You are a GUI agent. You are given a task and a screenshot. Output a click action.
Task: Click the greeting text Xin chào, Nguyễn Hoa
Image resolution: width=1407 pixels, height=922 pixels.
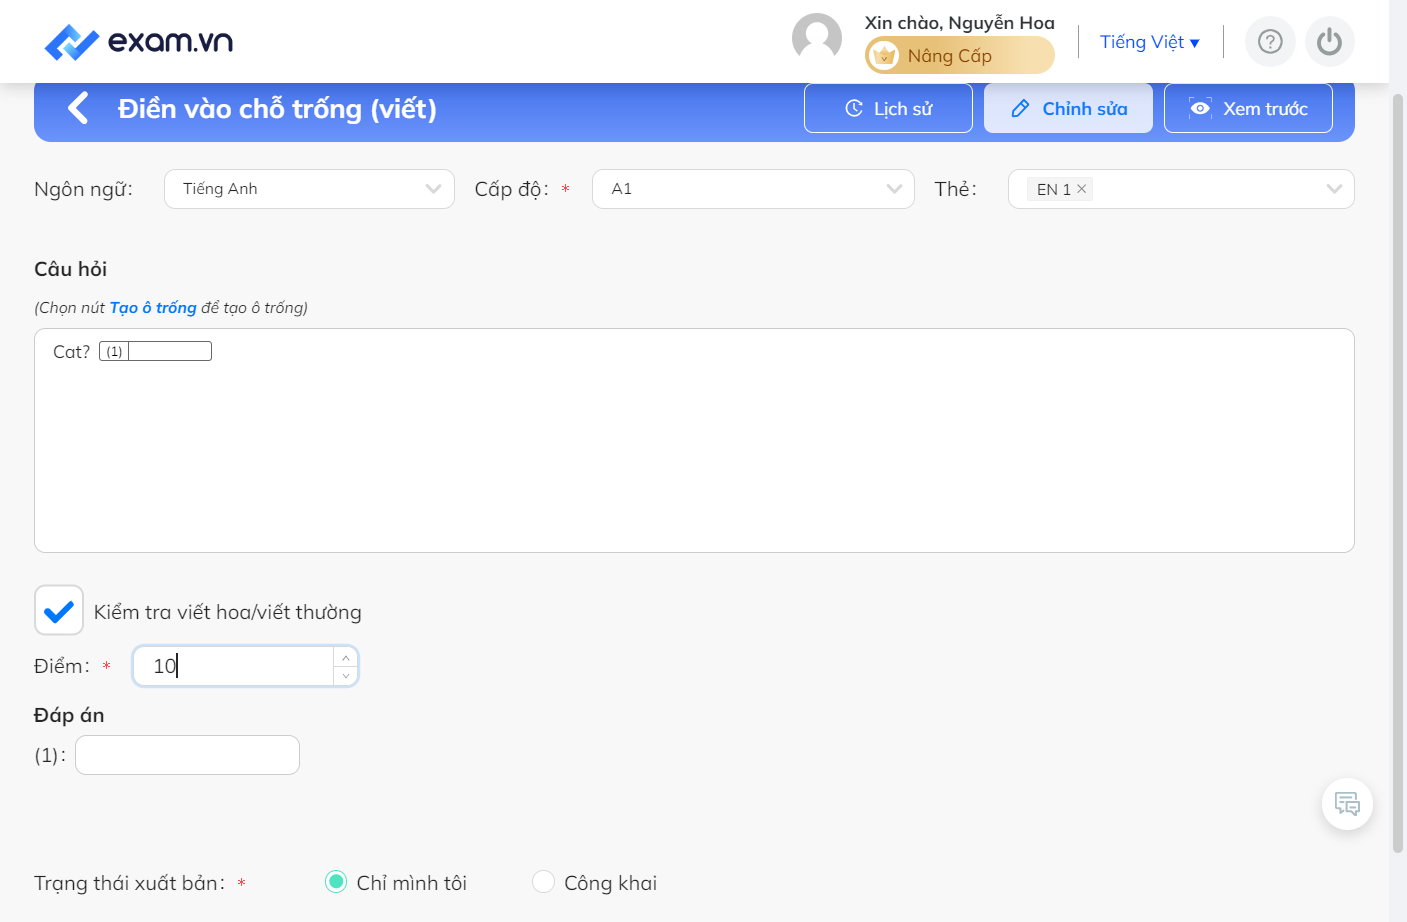(959, 22)
